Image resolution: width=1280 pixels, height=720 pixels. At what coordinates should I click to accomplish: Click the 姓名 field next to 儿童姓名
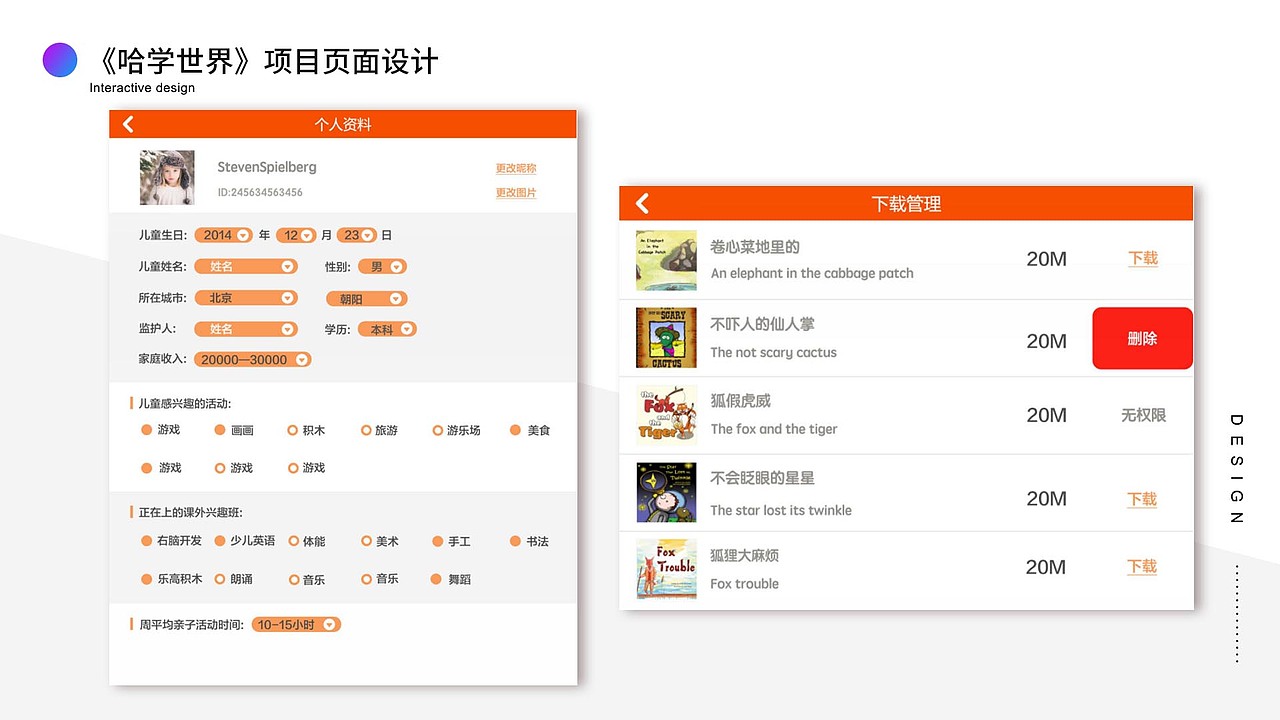point(246,266)
